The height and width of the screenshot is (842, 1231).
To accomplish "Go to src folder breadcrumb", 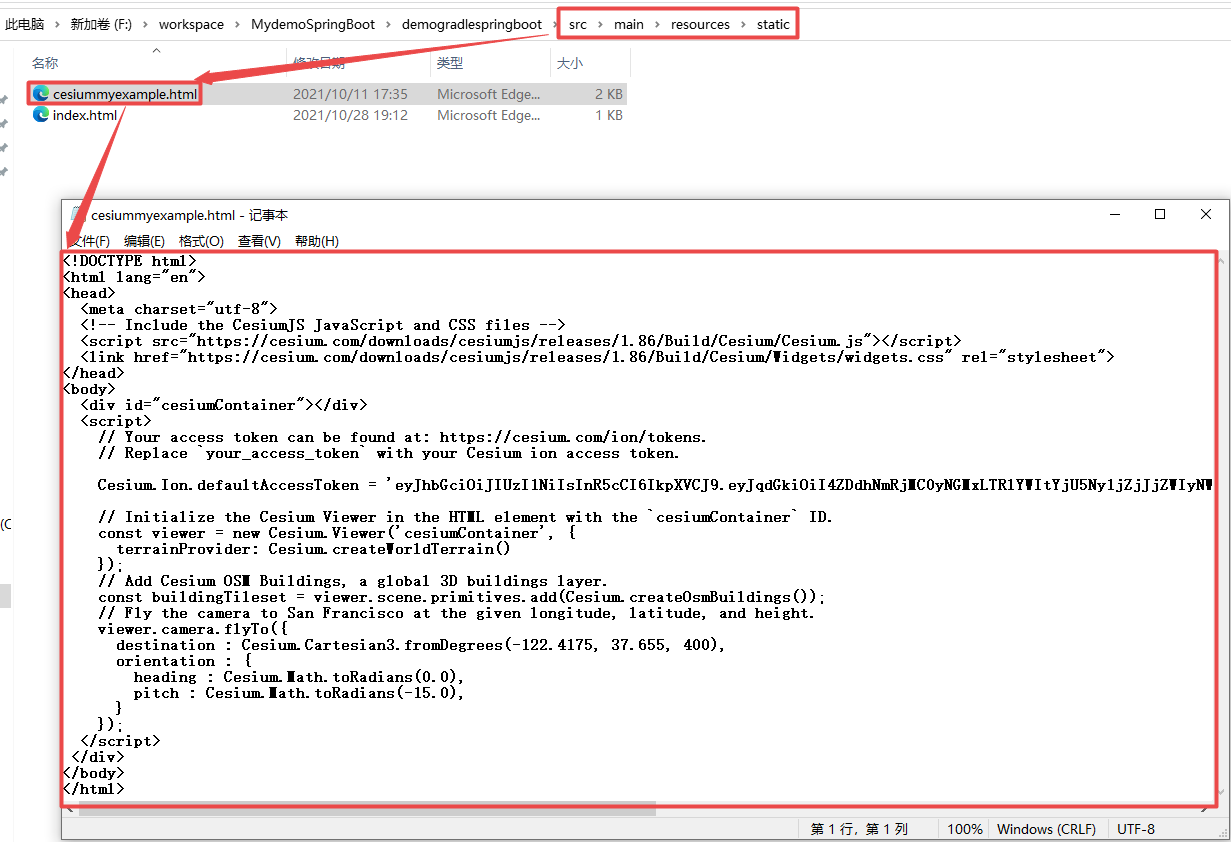I will pyautogui.click(x=578, y=24).
